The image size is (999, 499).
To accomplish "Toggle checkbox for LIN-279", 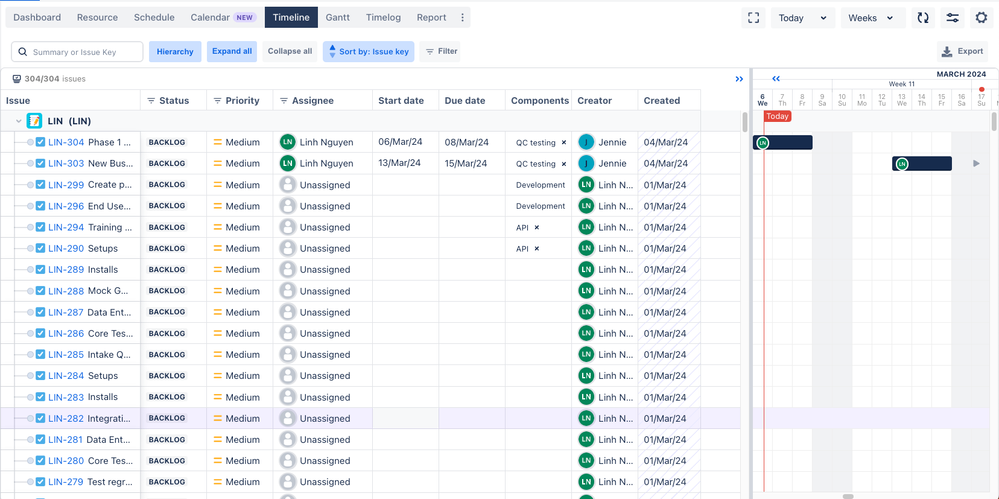I will [x=40, y=481].
